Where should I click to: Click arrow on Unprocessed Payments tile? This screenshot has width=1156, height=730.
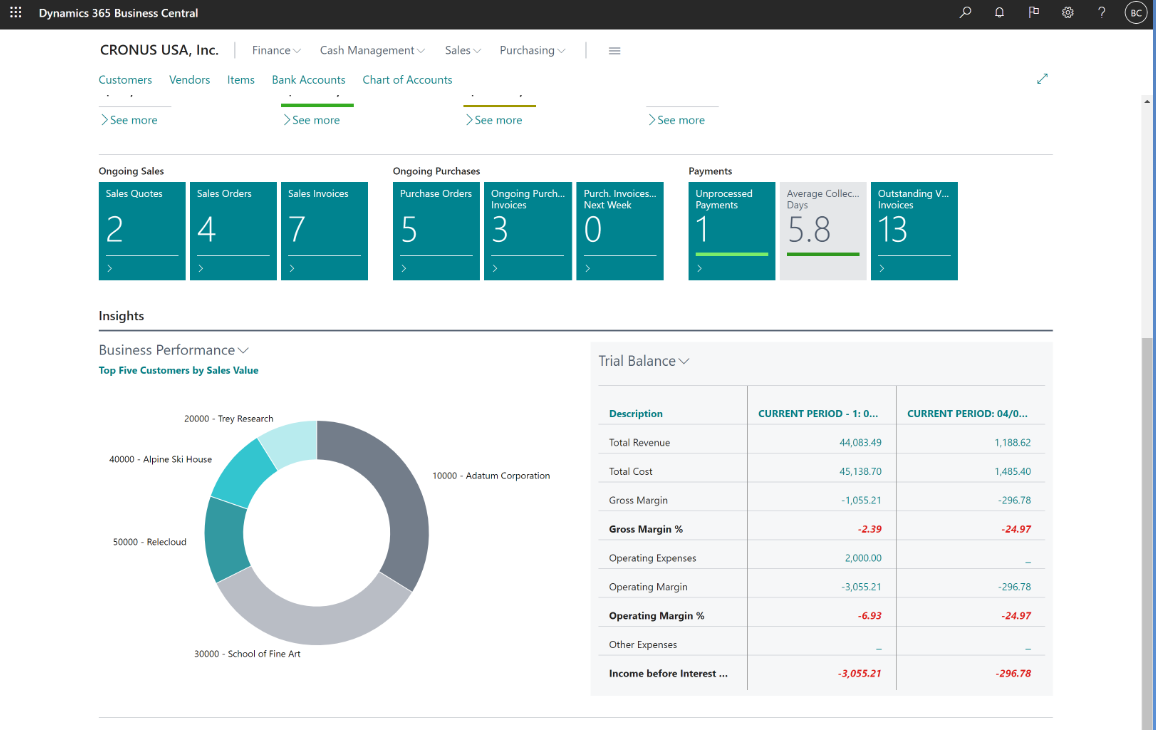pos(700,268)
